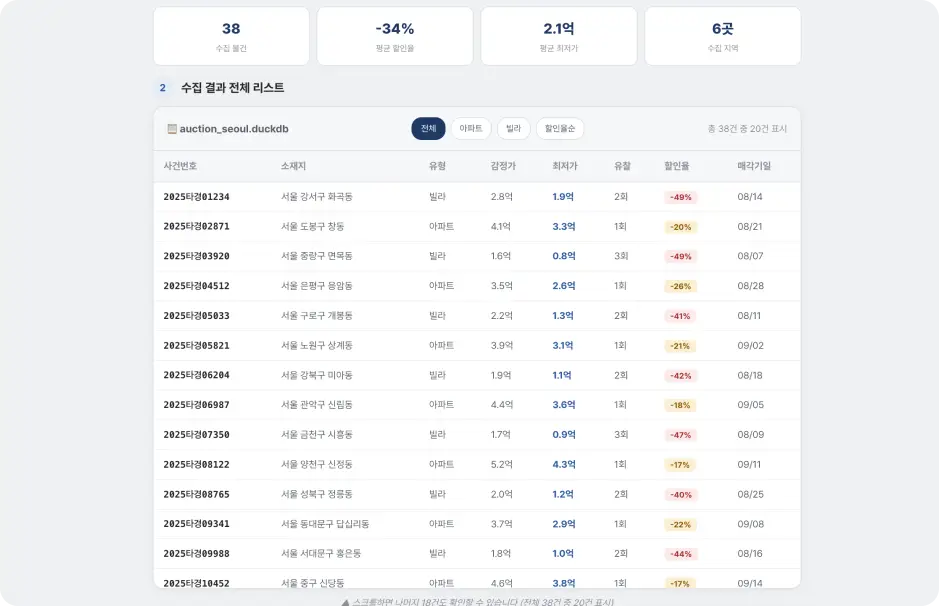The width and height of the screenshot is (939, 606).
Task: Select case number 2025타경07350
Action: click(196, 435)
